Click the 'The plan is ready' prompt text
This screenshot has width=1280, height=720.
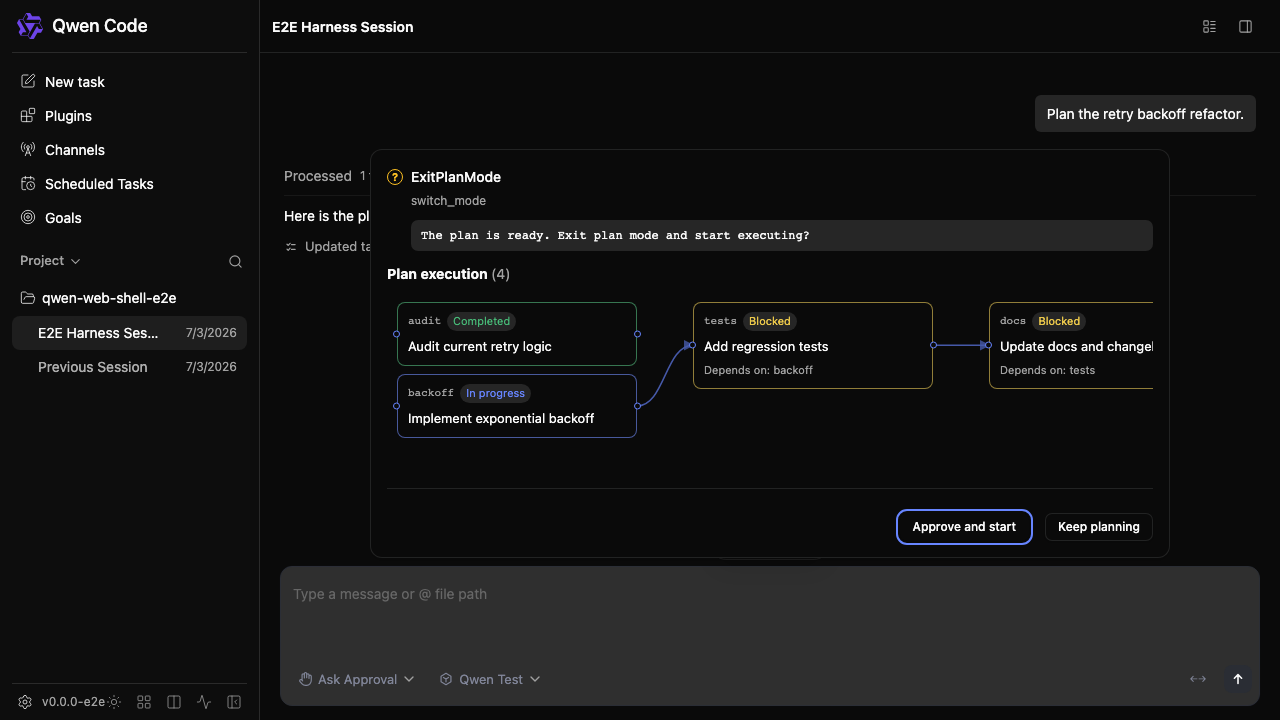pyautogui.click(x=615, y=236)
